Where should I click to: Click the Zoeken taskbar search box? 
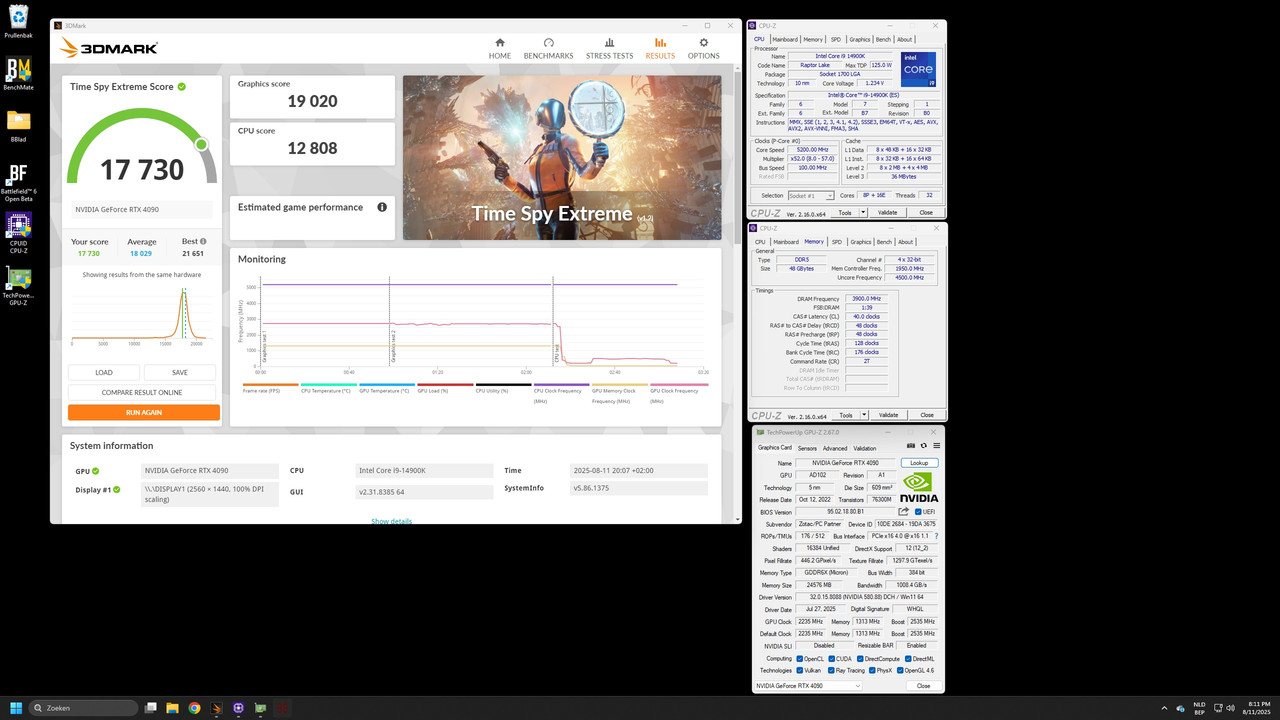point(84,708)
